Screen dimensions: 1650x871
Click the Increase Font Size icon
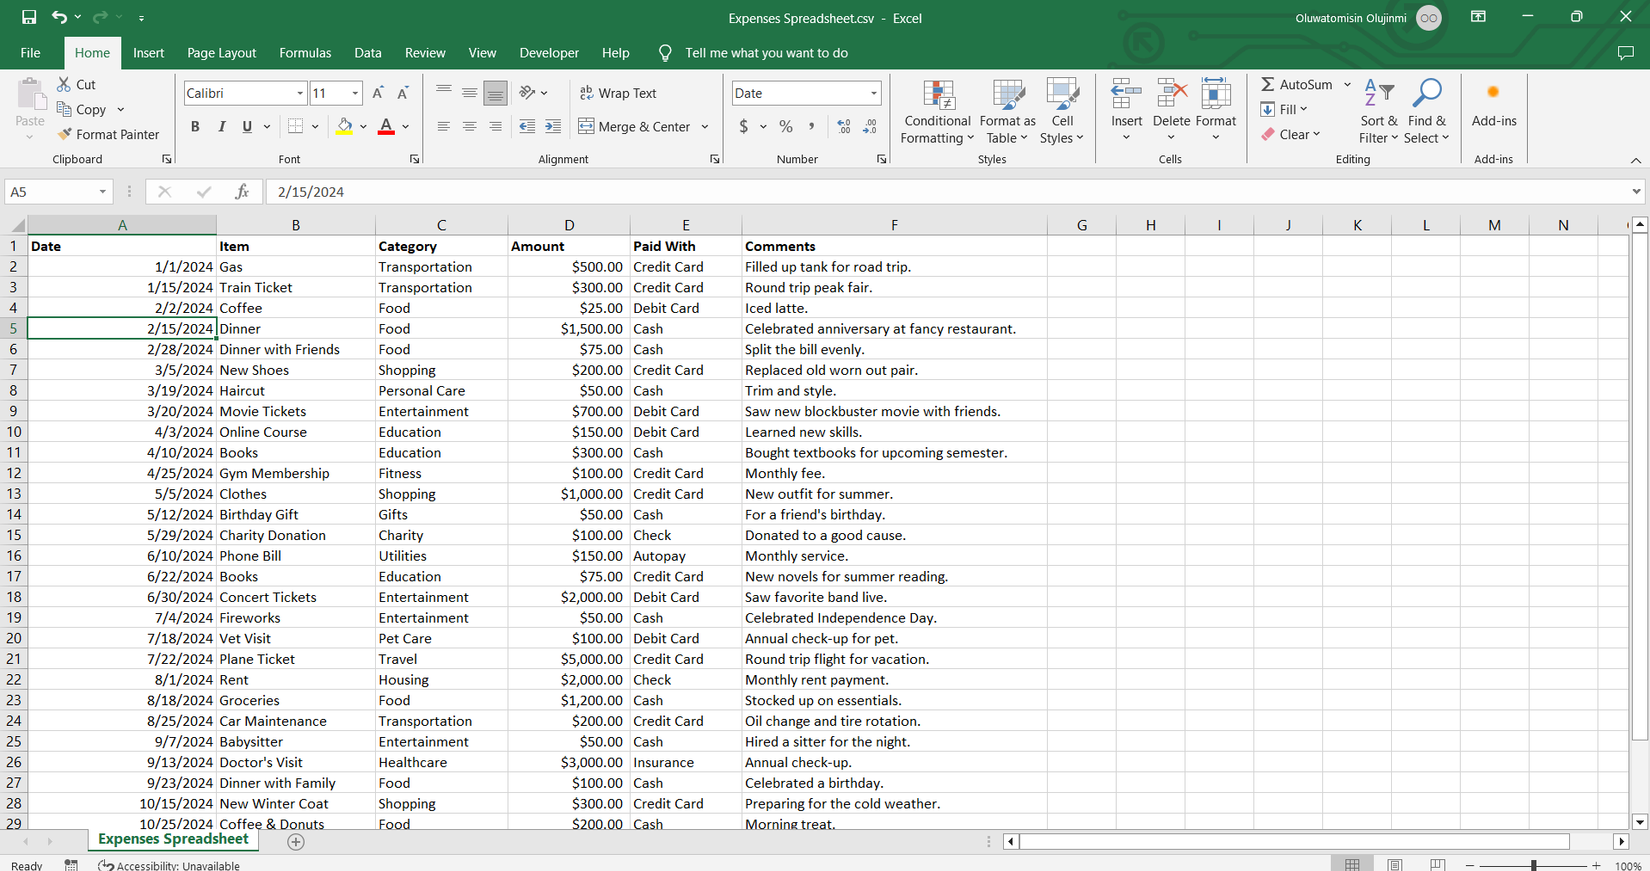click(x=378, y=93)
